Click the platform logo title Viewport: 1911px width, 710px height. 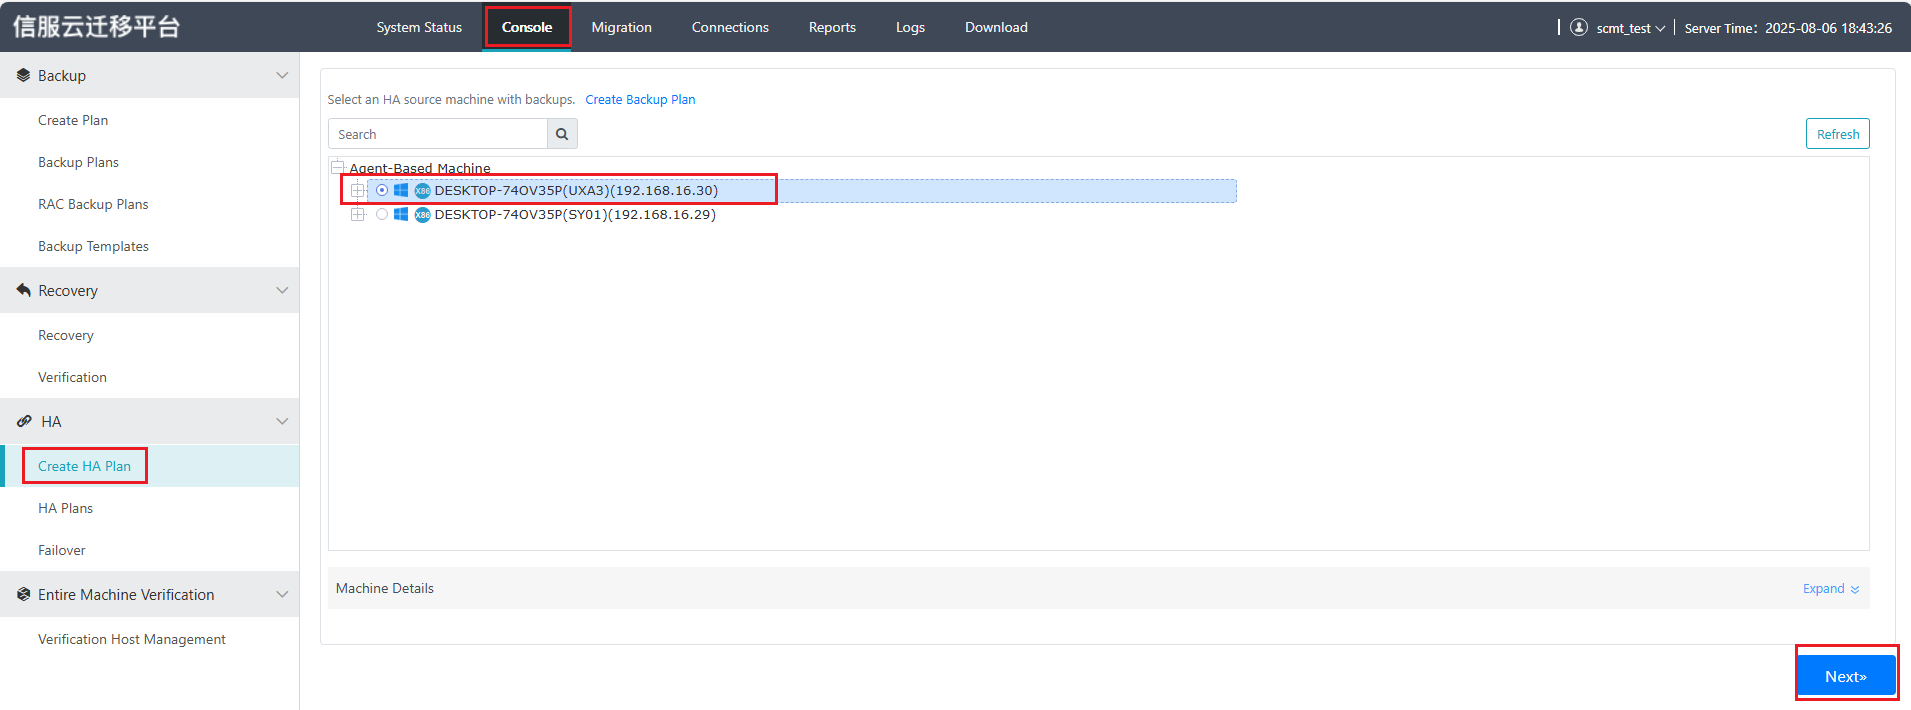(x=96, y=27)
